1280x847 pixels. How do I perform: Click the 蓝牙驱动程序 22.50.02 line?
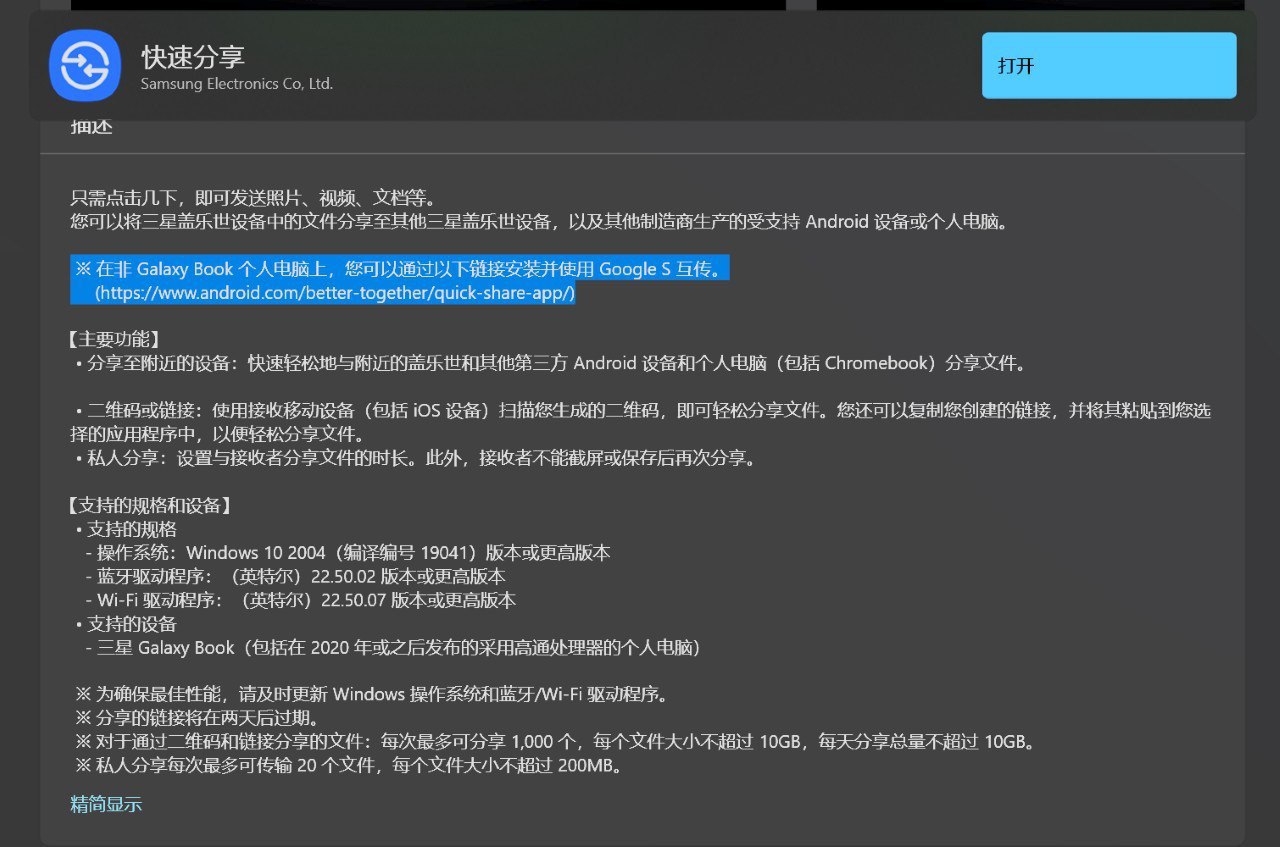(x=296, y=577)
